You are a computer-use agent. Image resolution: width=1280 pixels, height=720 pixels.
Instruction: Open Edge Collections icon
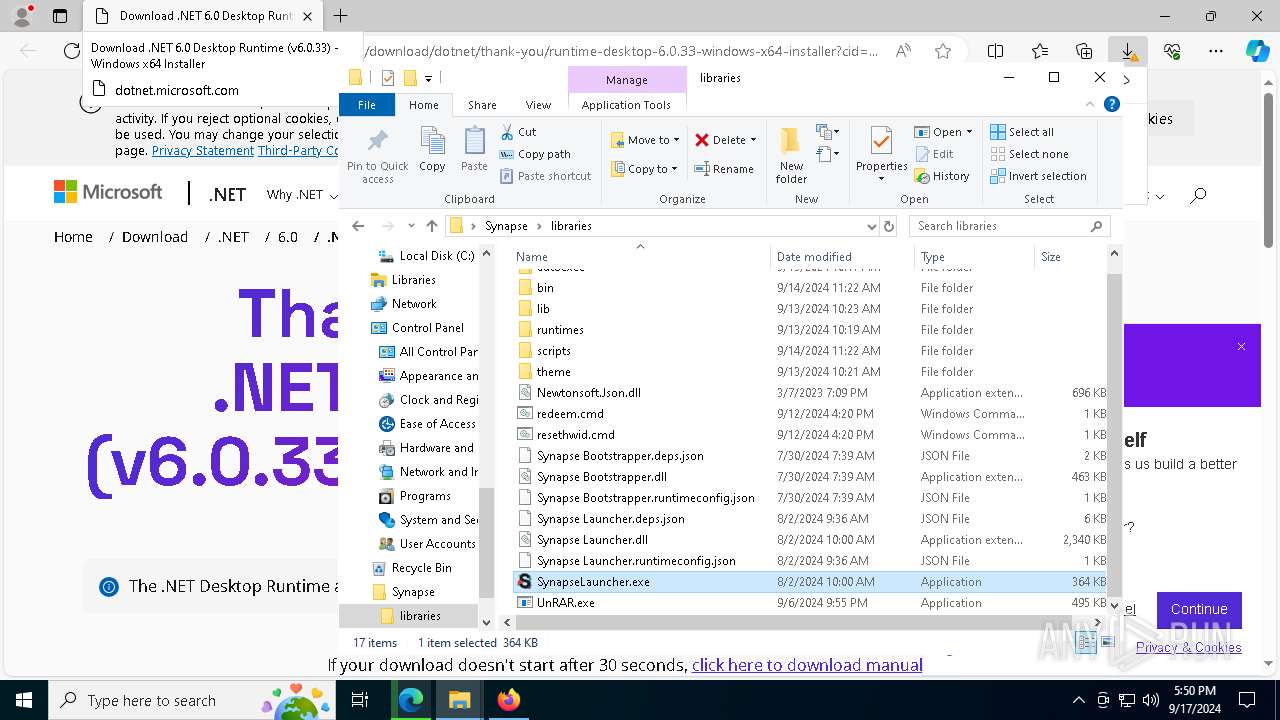(1084, 51)
